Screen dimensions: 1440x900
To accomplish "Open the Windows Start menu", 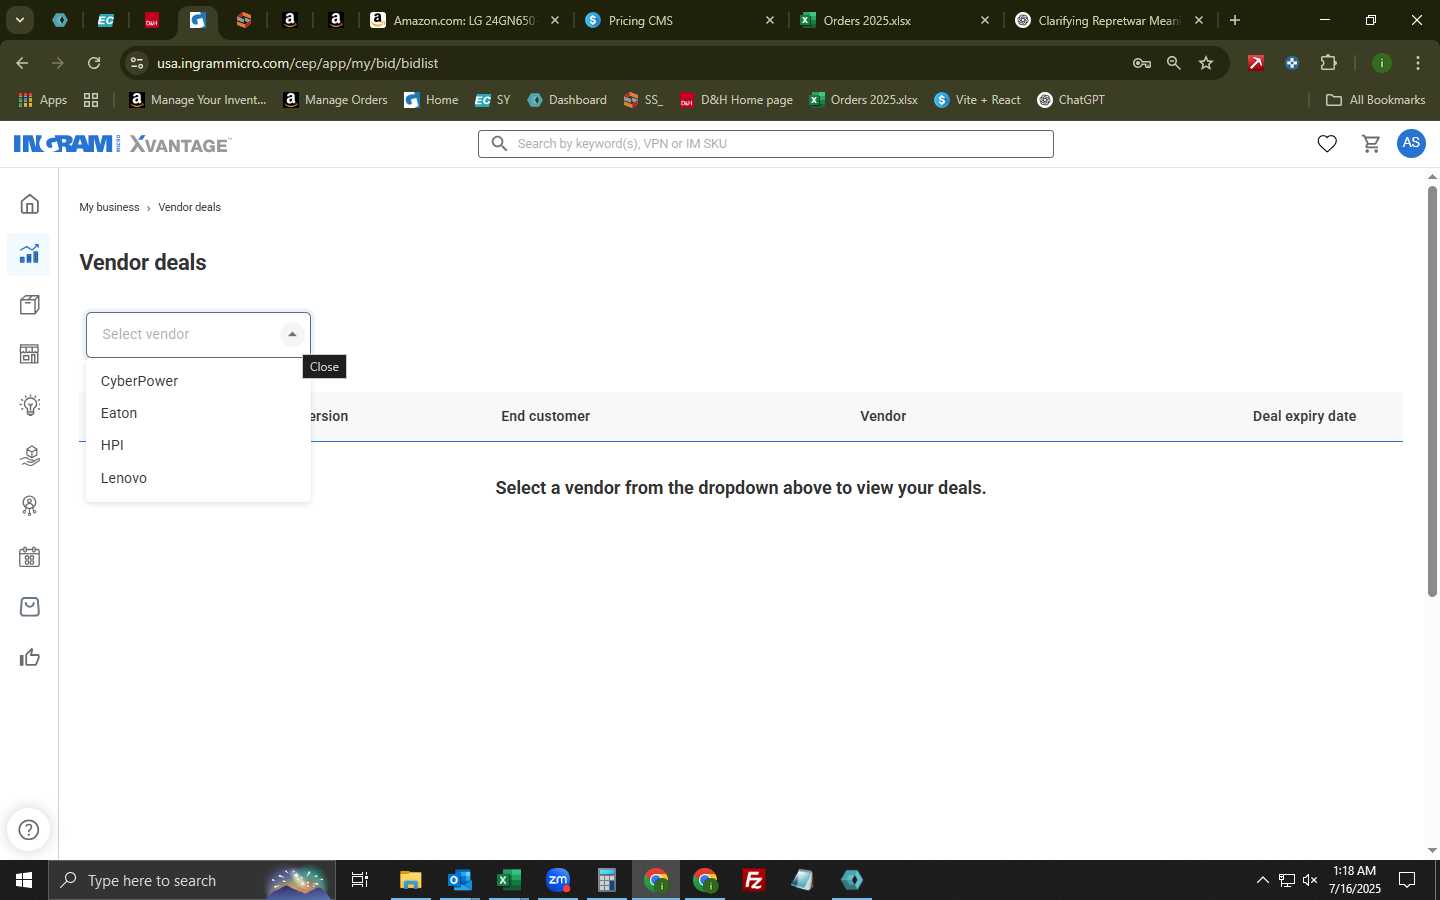I will click(x=24, y=880).
